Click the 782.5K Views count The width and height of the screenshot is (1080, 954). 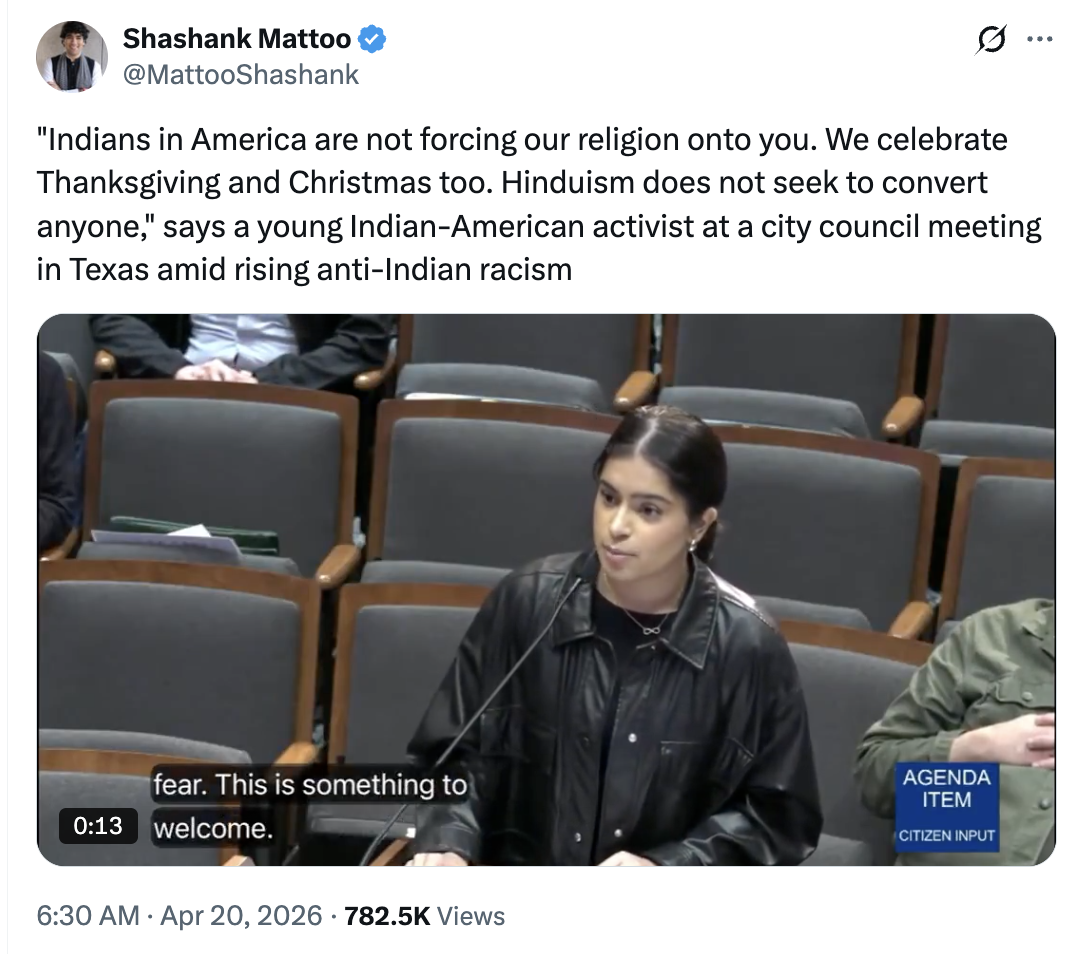coord(424,915)
